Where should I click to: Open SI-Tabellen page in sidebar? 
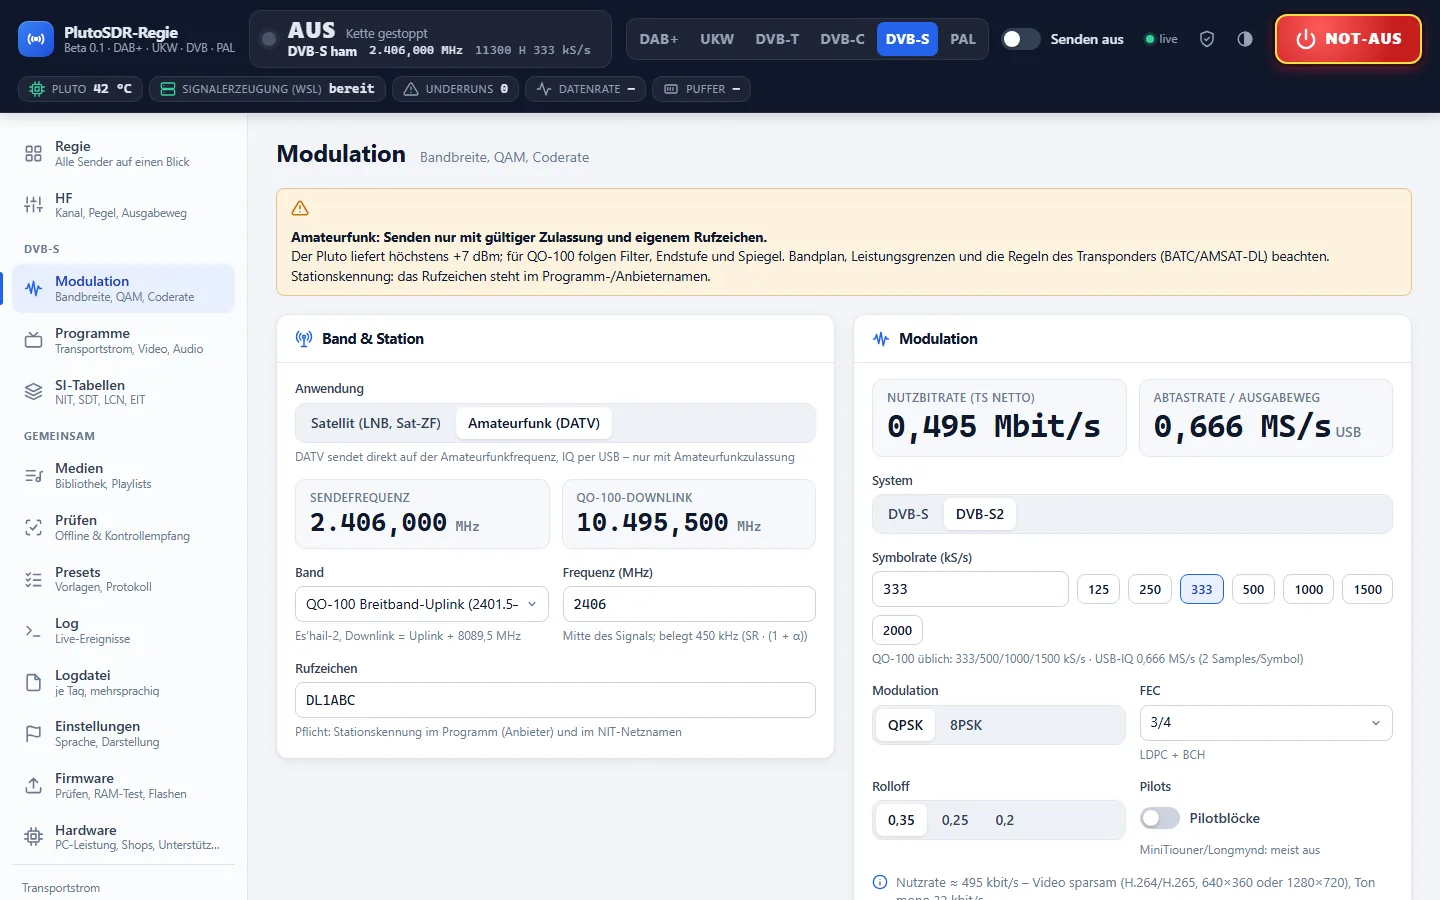(x=123, y=392)
